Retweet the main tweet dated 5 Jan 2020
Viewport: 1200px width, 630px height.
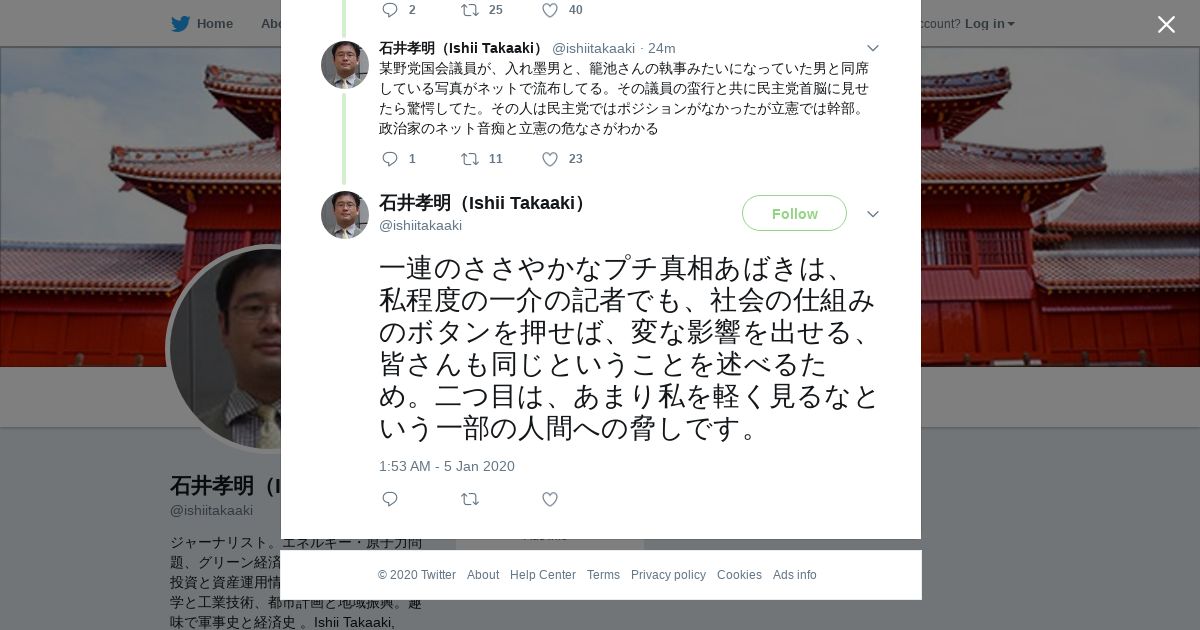pos(470,499)
